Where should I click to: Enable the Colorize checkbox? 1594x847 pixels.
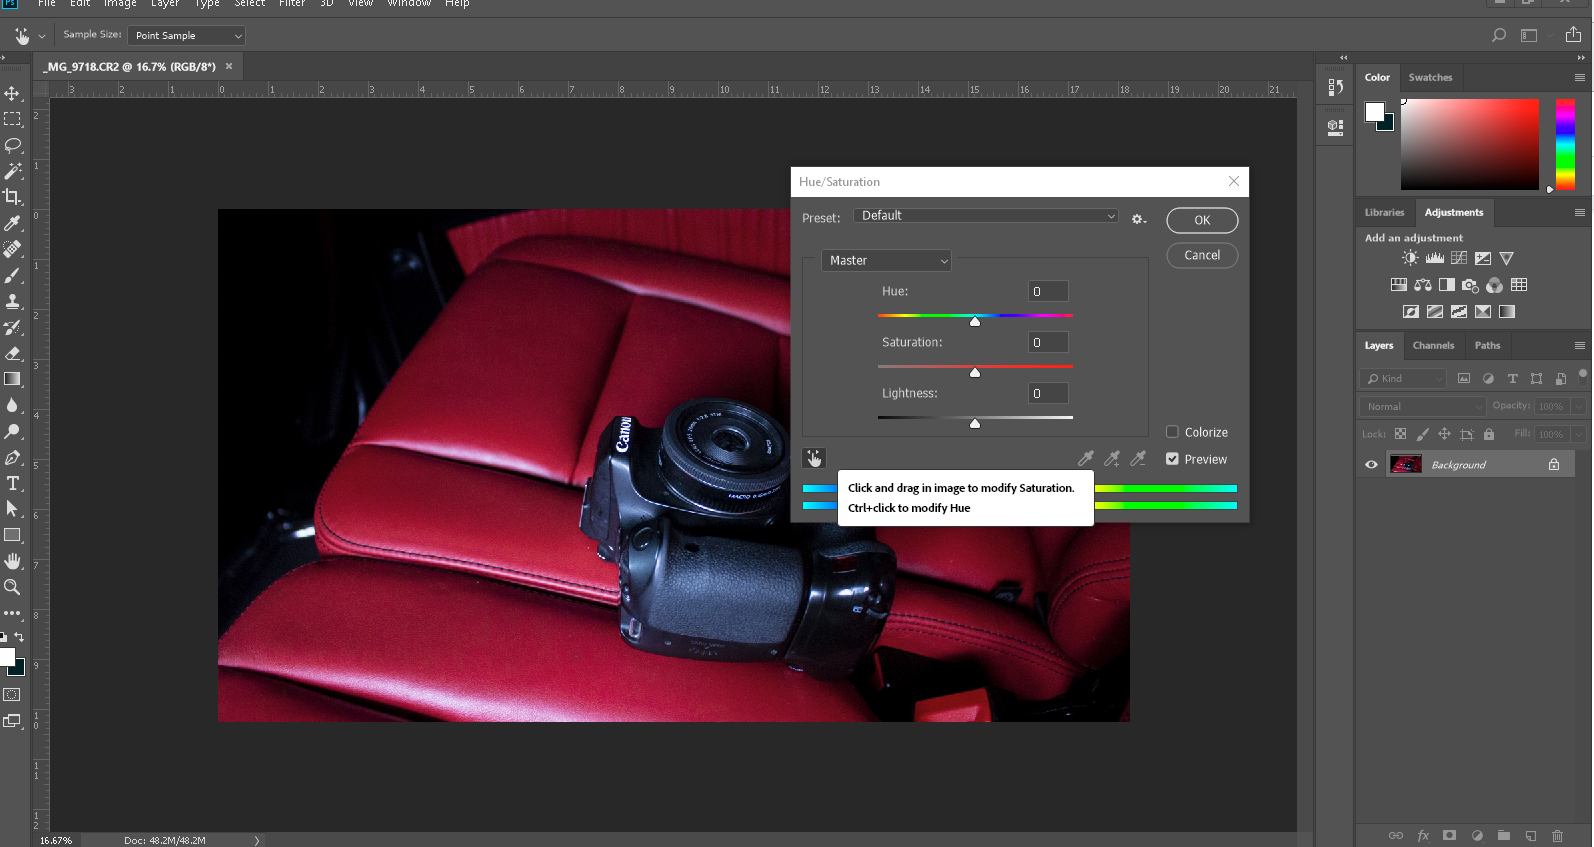point(1172,432)
